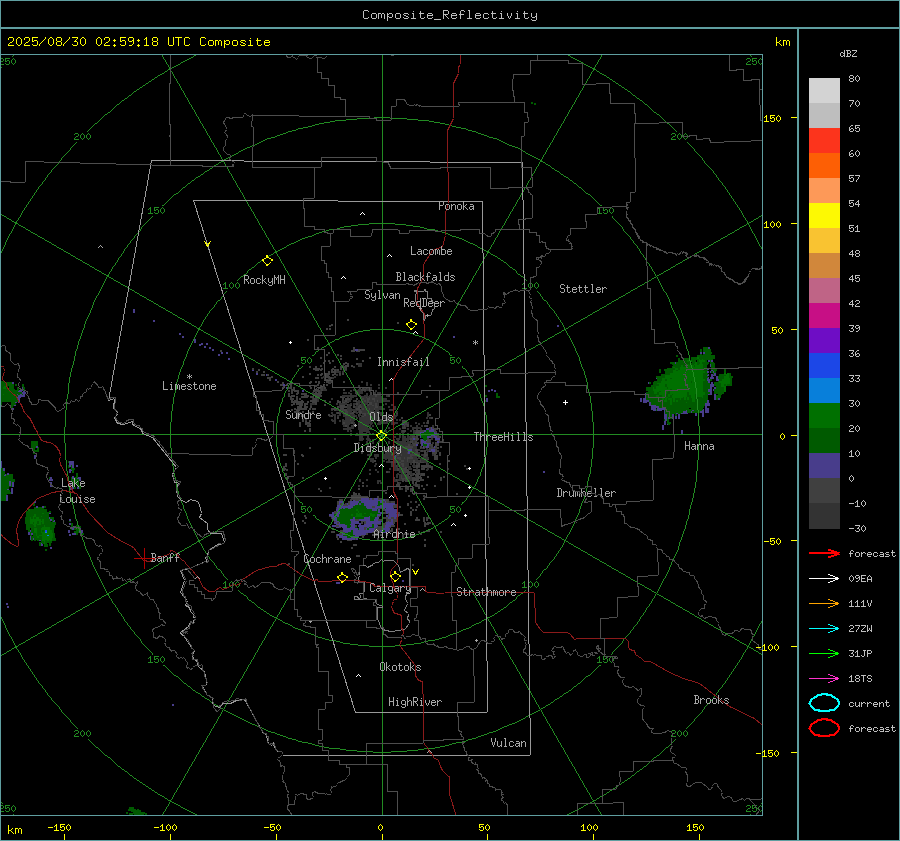900x841 pixels.
Task: Click the Ponoka town label
Action: click(456, 206)
